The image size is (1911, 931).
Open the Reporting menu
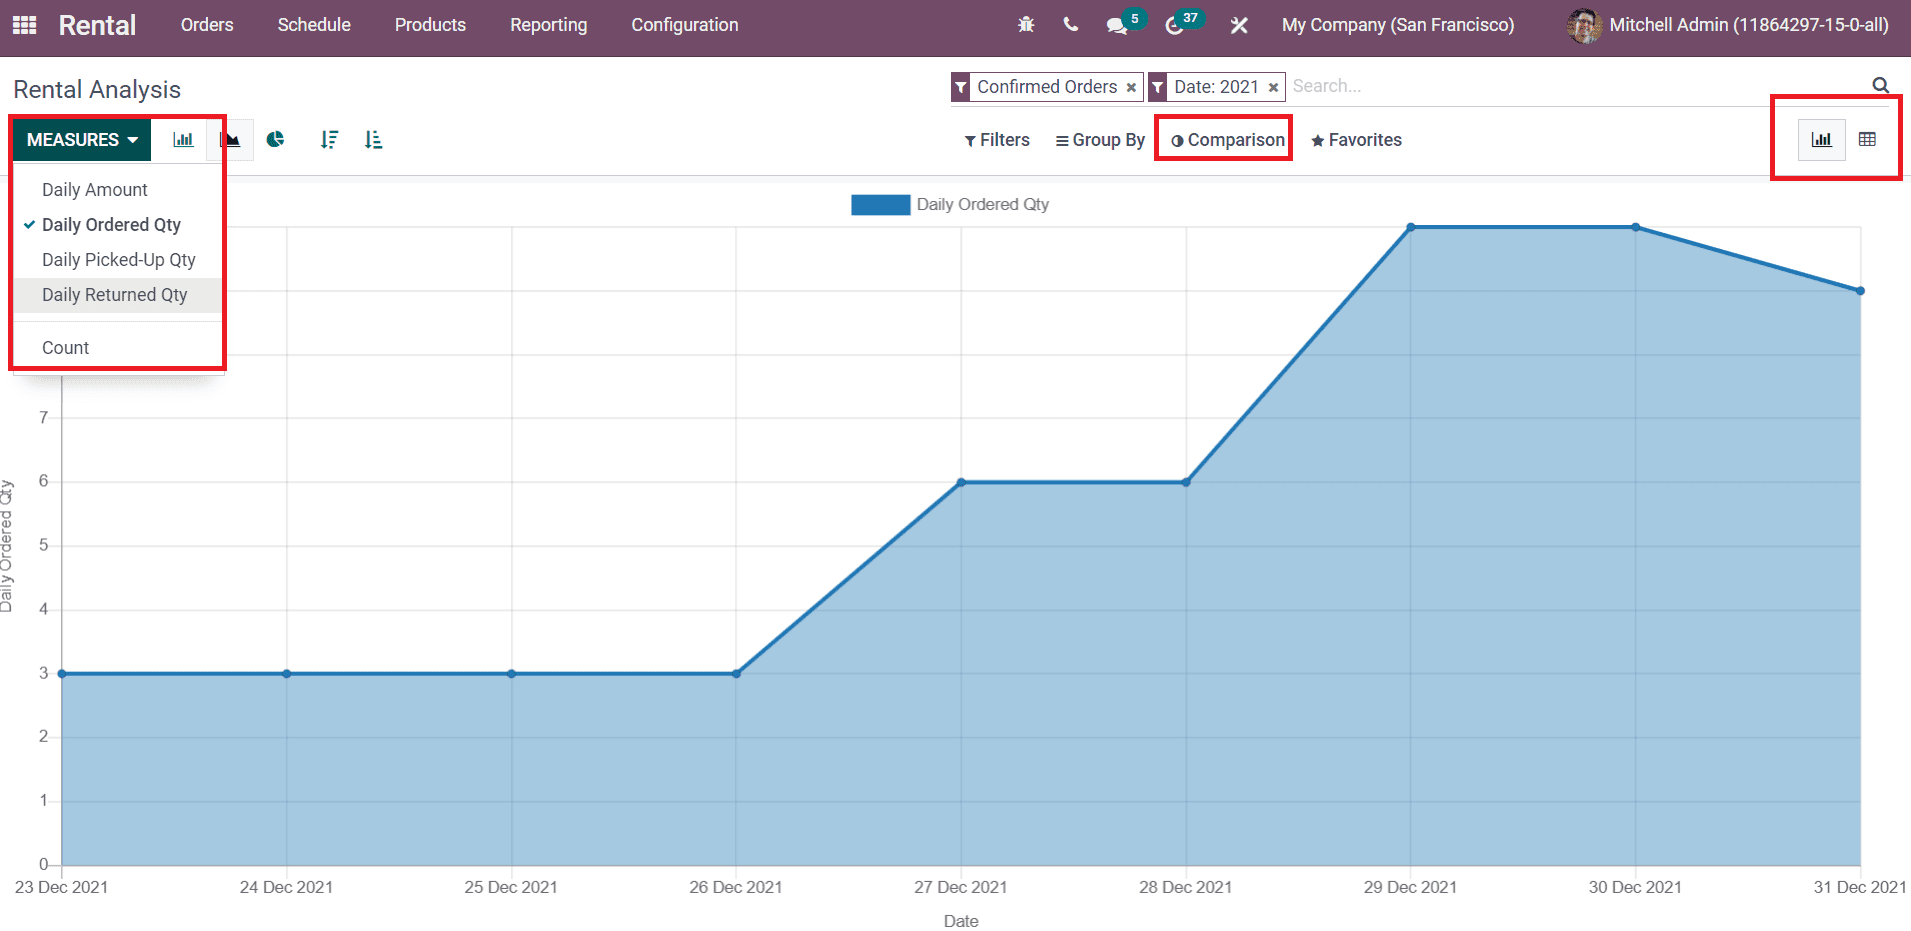click(x=548, y=25)
